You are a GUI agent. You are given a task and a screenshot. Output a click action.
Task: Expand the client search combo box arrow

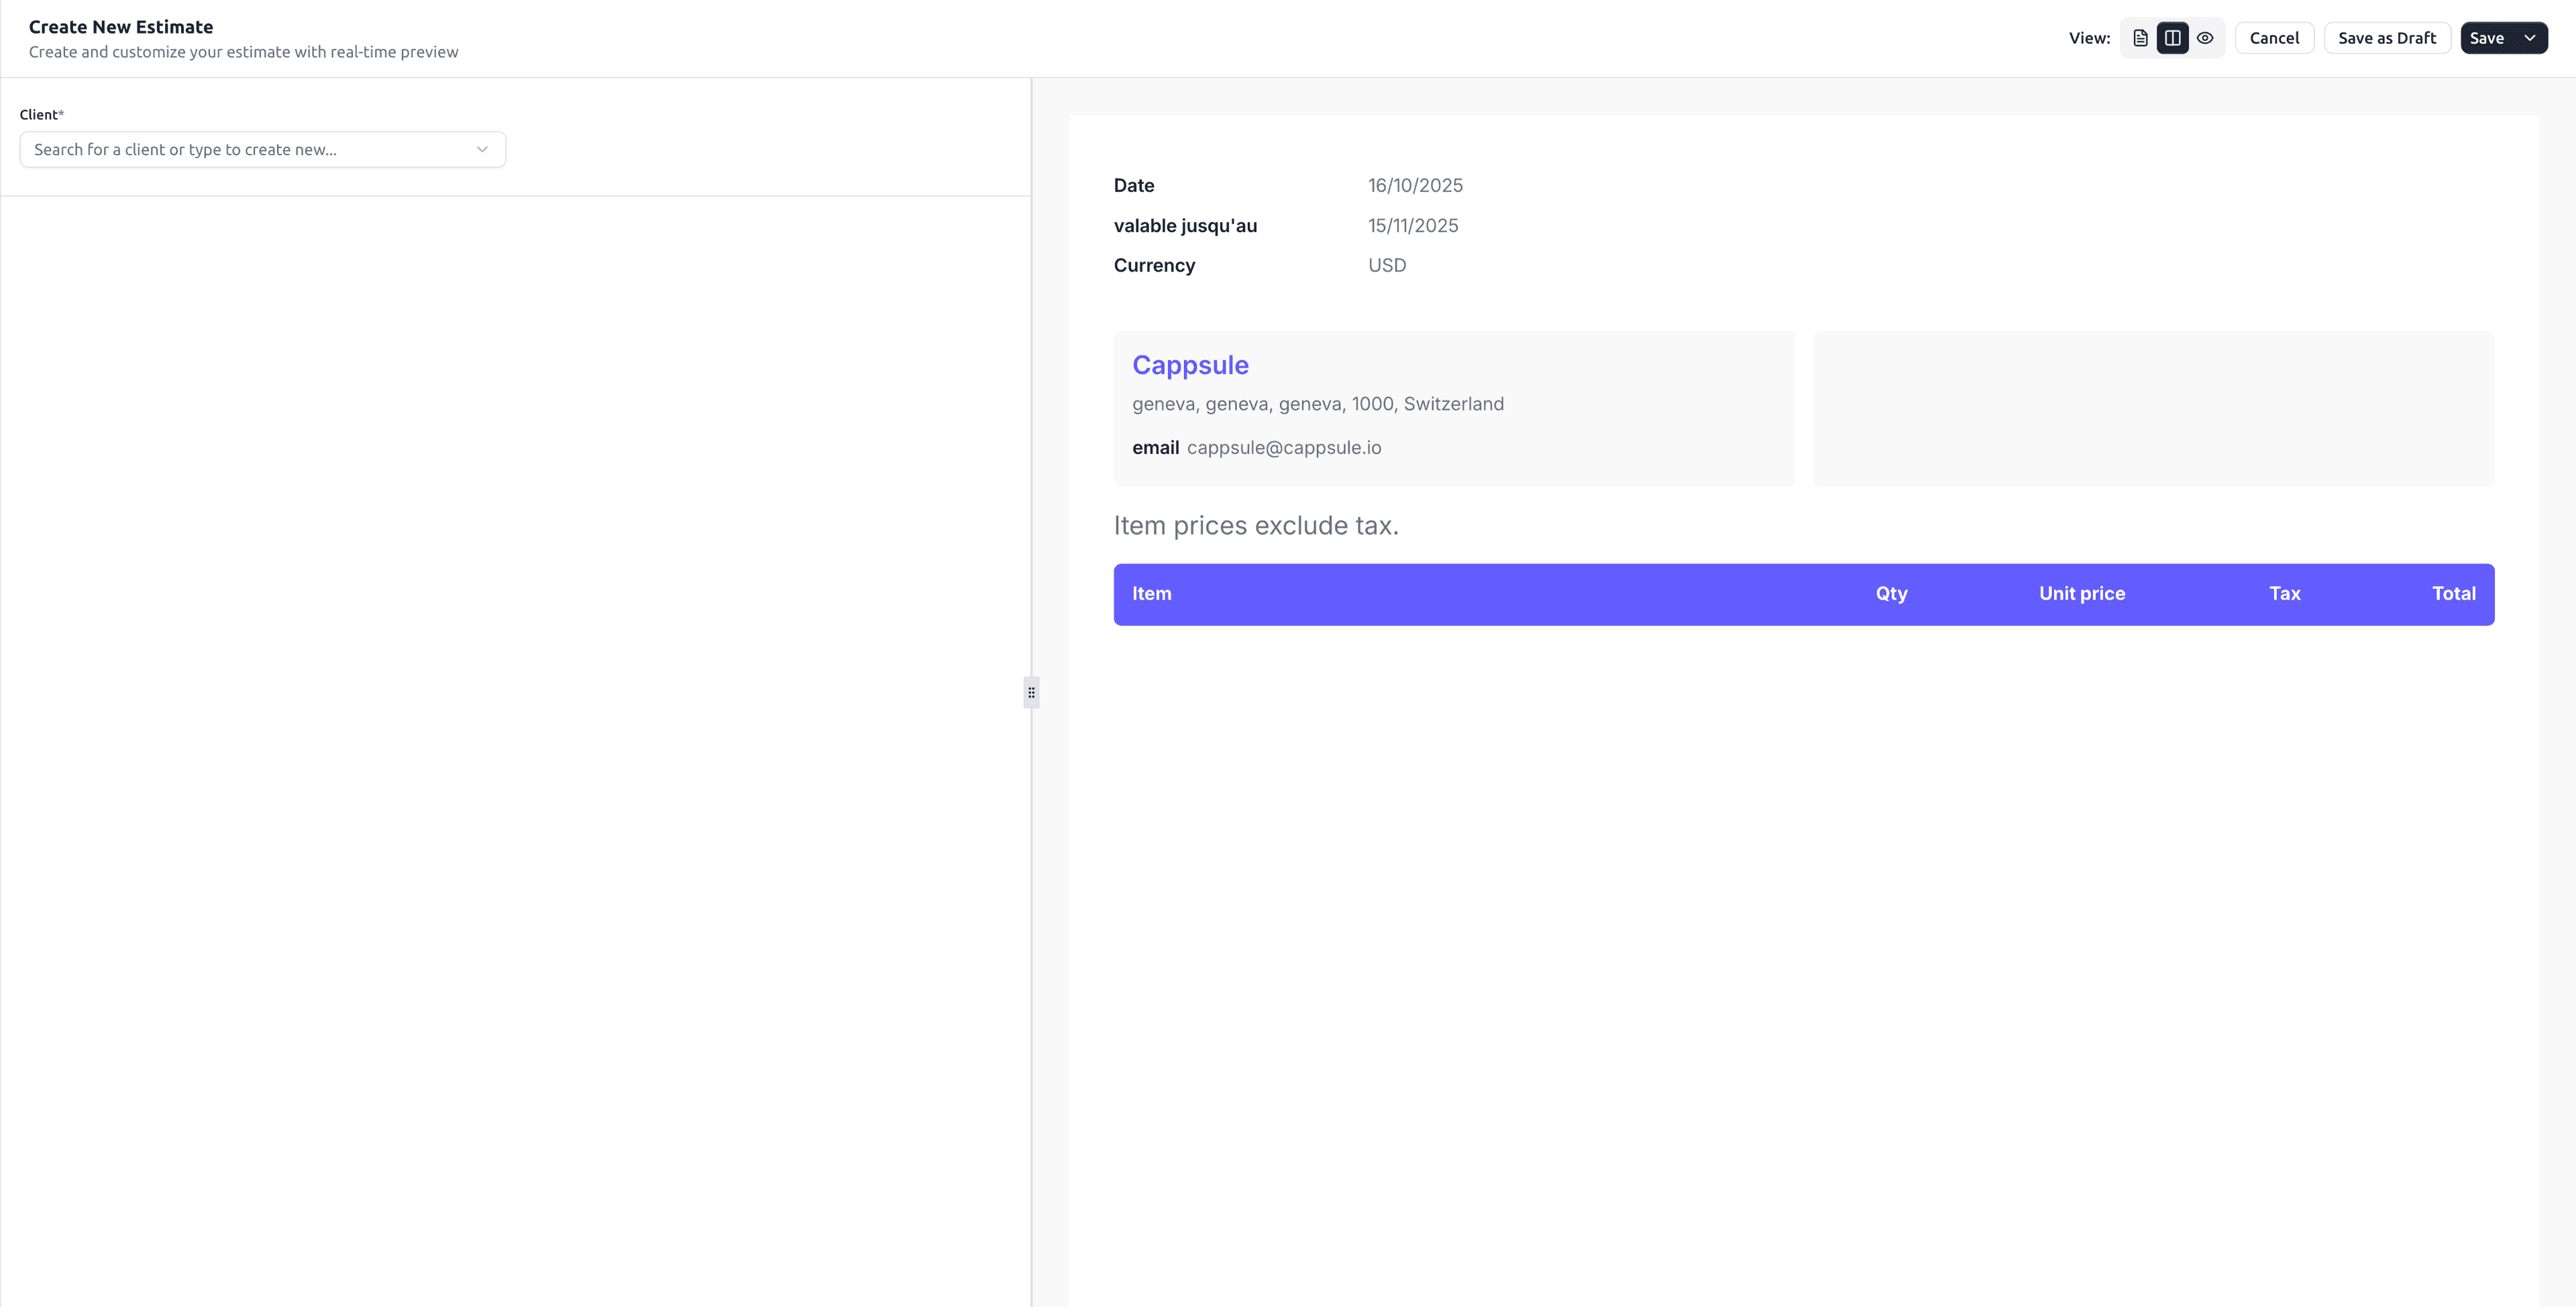click(484, 149)
